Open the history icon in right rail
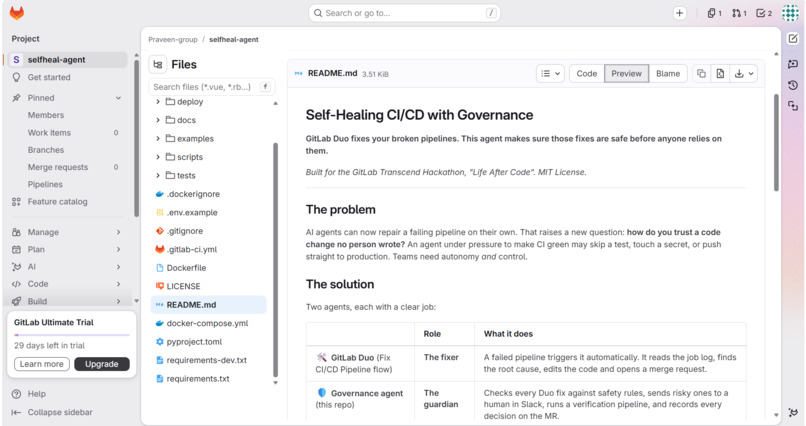This screenshot has height=426, width=806. (x=793, y=85)
